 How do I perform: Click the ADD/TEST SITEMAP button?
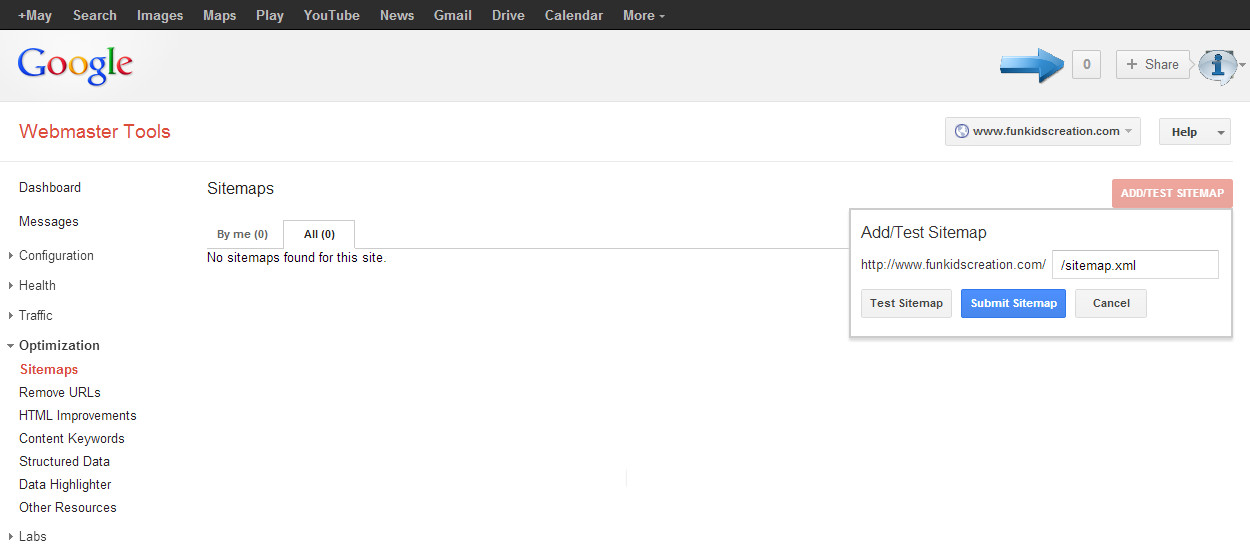tap(1172, 193)
